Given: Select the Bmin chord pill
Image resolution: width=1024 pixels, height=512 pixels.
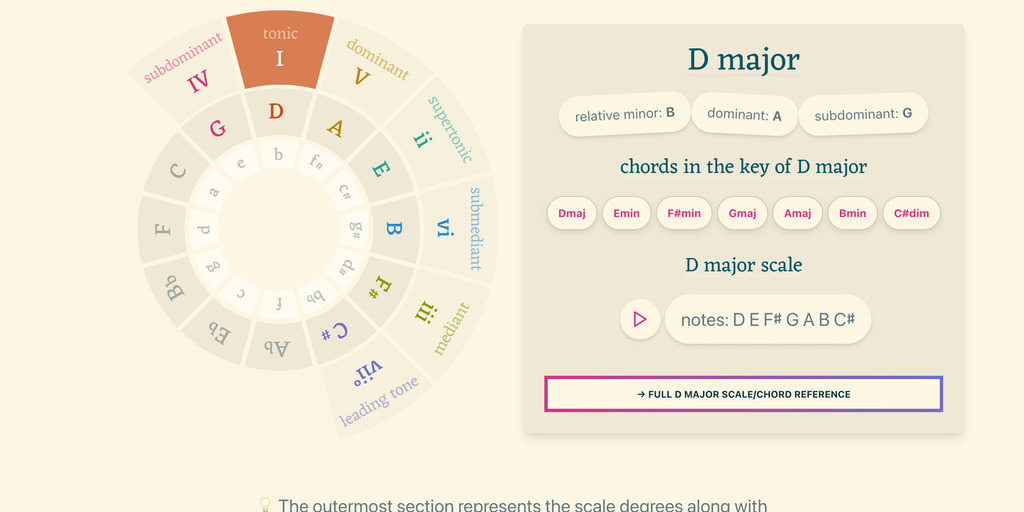Looking at the screenshot, I should [x=853, y=213].
